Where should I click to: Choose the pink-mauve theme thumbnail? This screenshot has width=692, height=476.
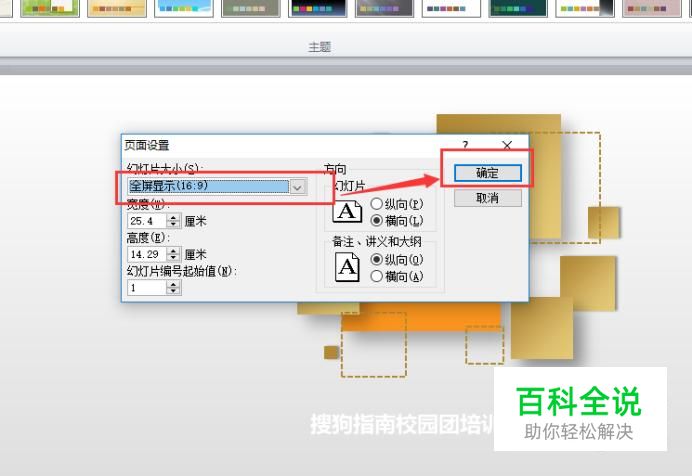[651, 8]
